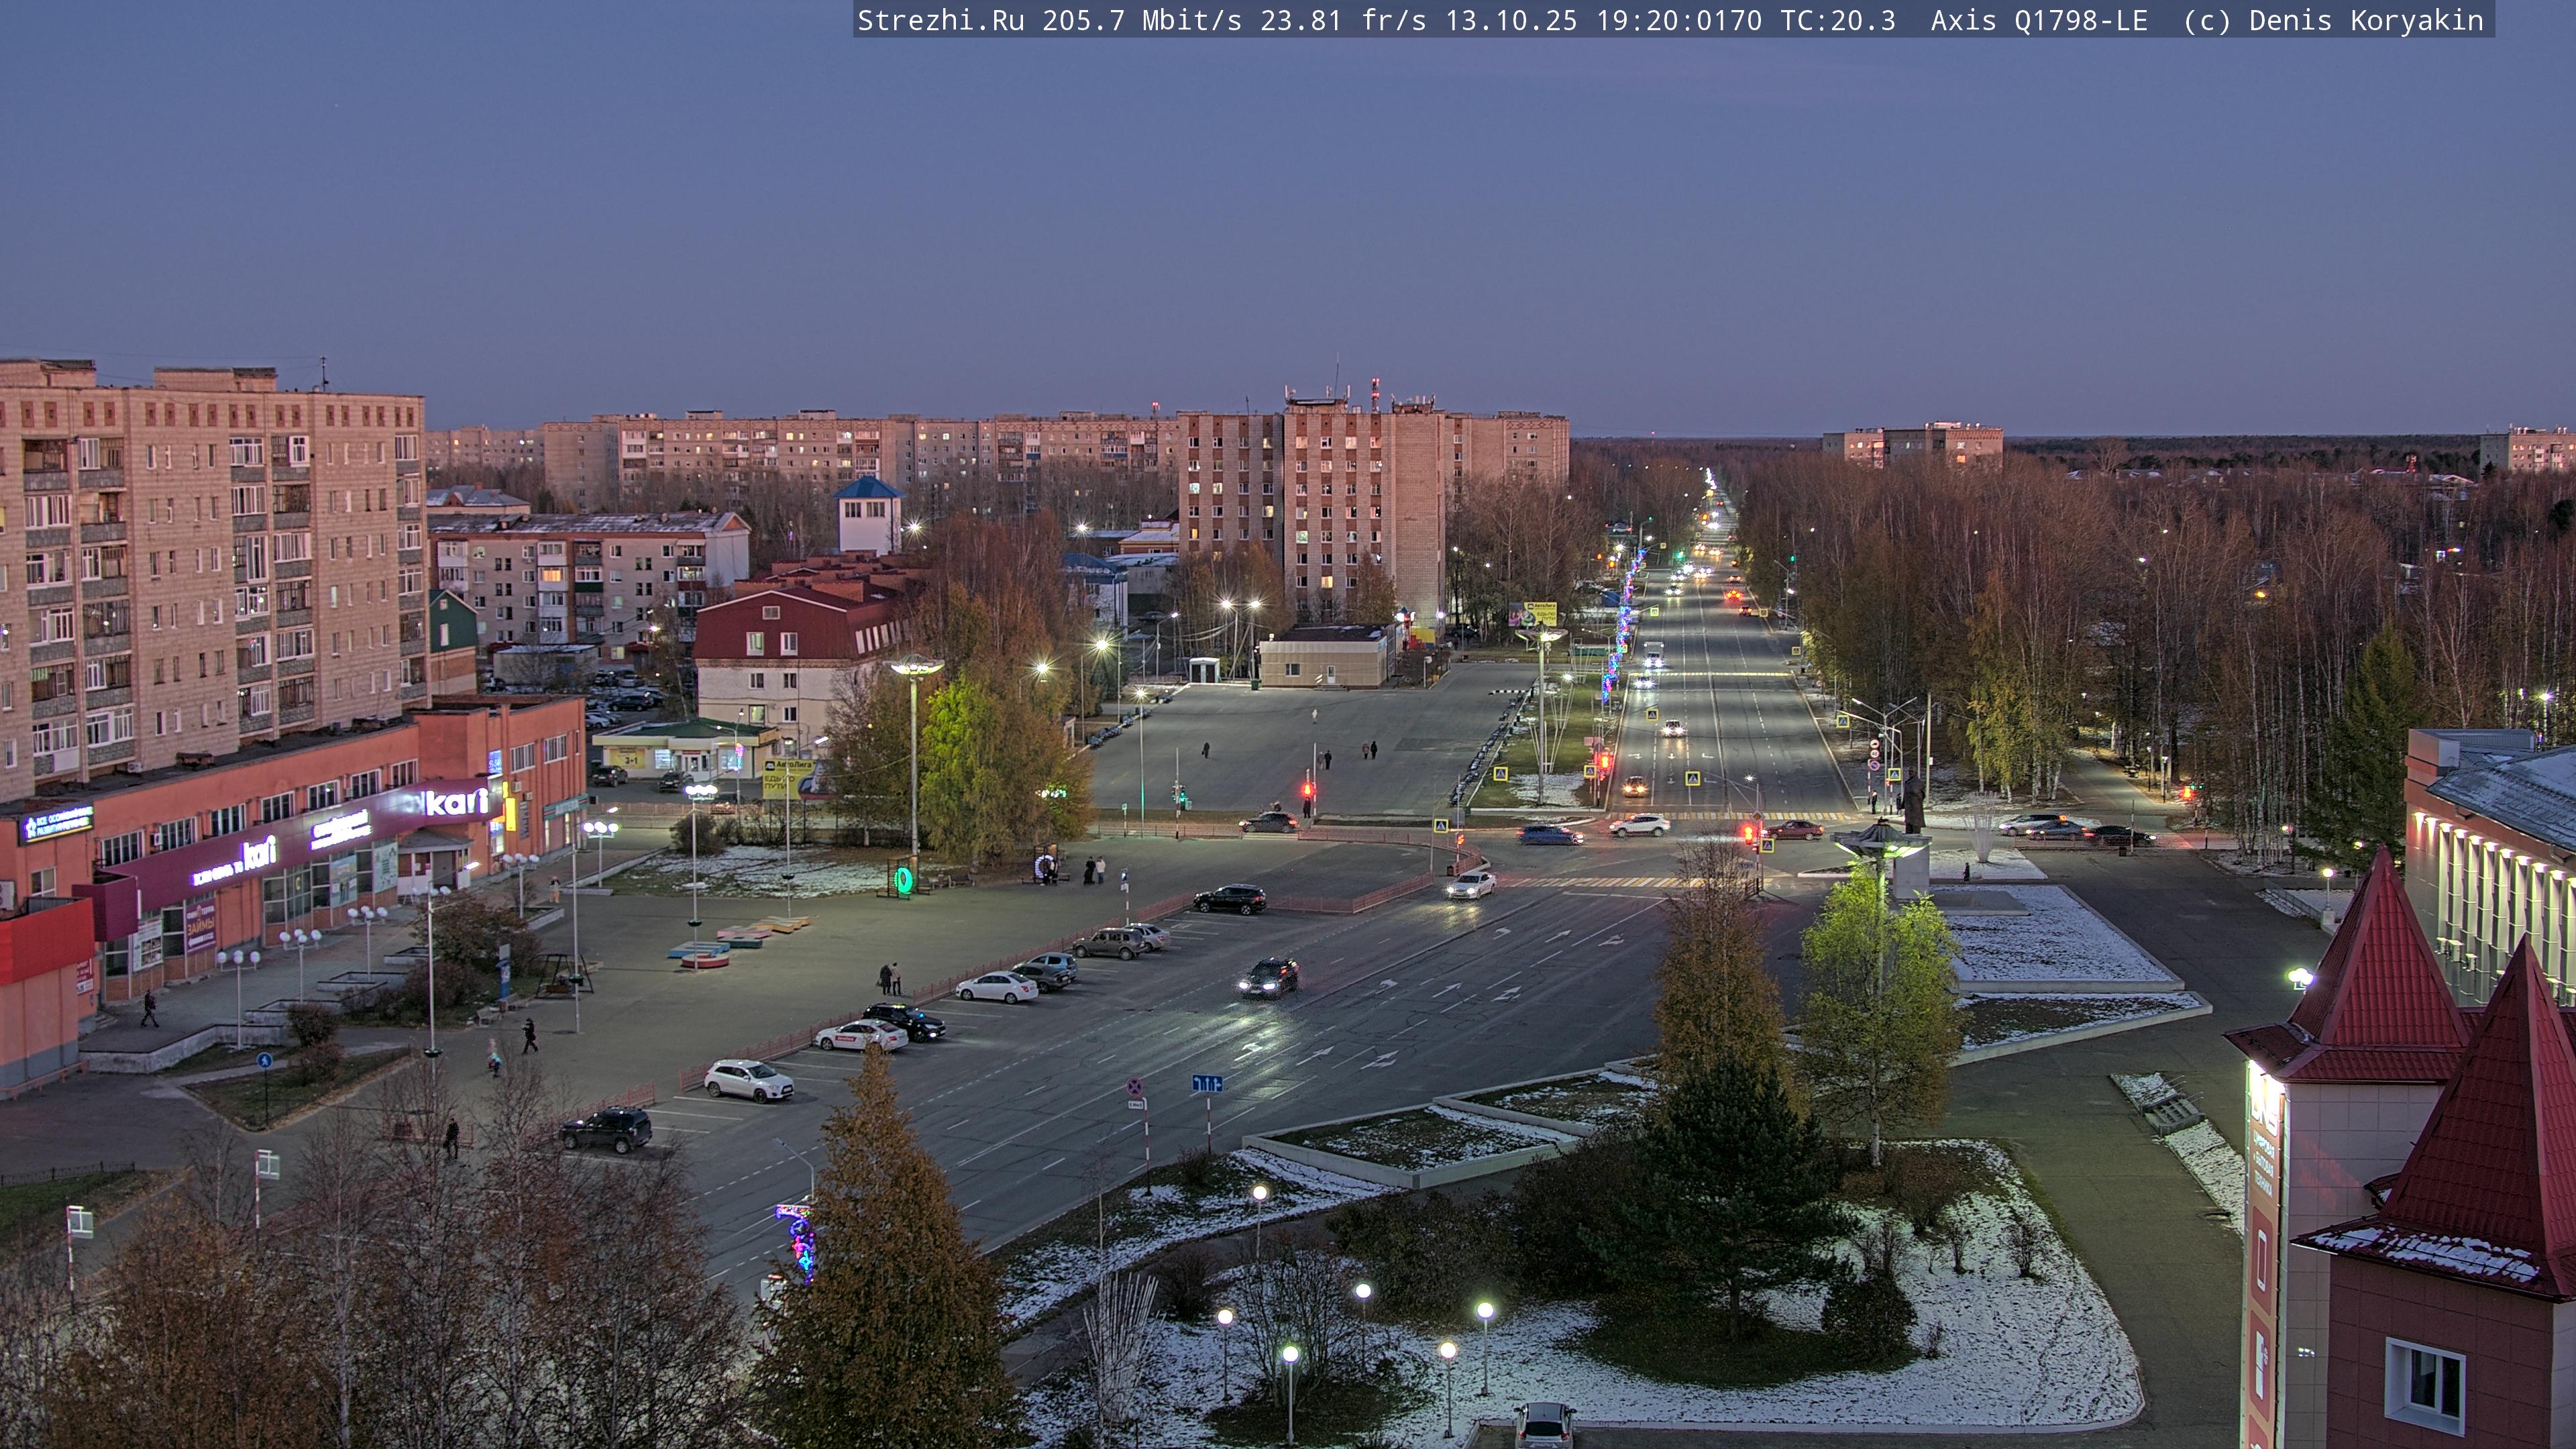Click the red traffic light near crossing
Image resolution: width=2576 pixels, height=1449 pixels.
pyautogui.click(x=1307, y=790)
